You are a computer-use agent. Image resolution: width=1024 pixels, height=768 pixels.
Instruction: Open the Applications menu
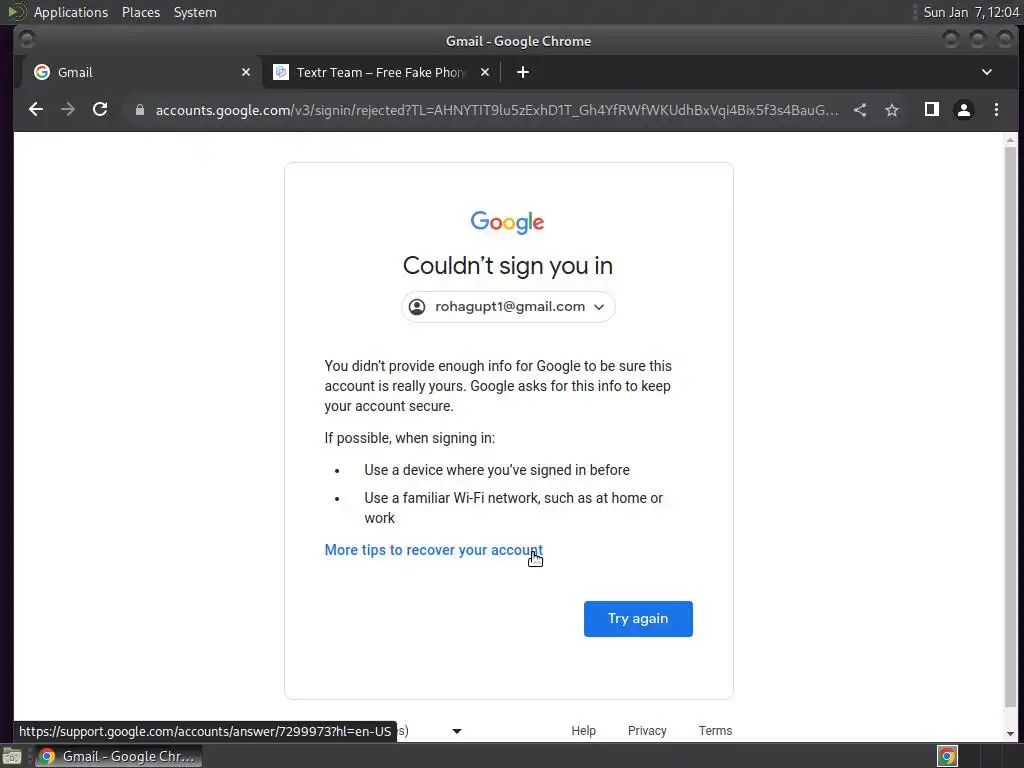click(71, 12)
